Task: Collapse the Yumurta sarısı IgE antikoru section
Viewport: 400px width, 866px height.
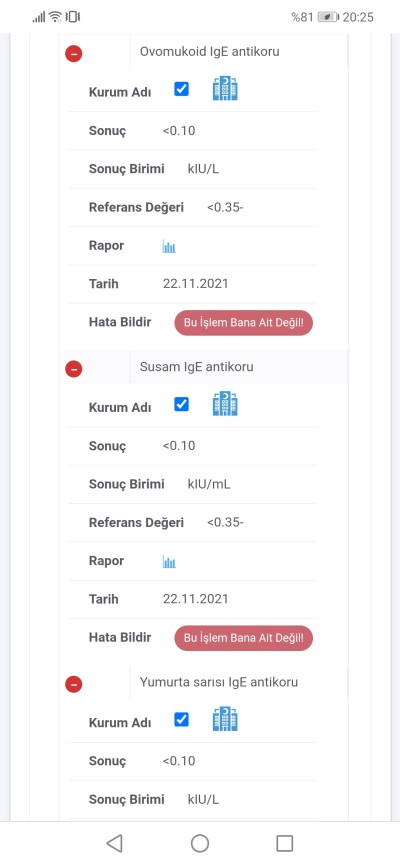Action: [73, 684]
